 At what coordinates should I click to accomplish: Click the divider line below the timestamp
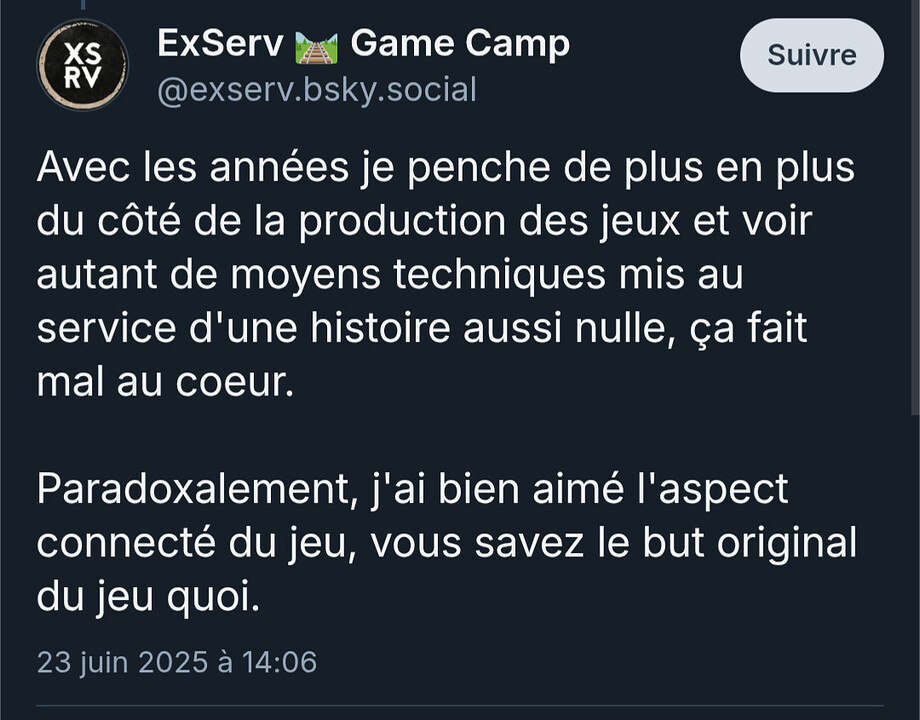[460, 705]
